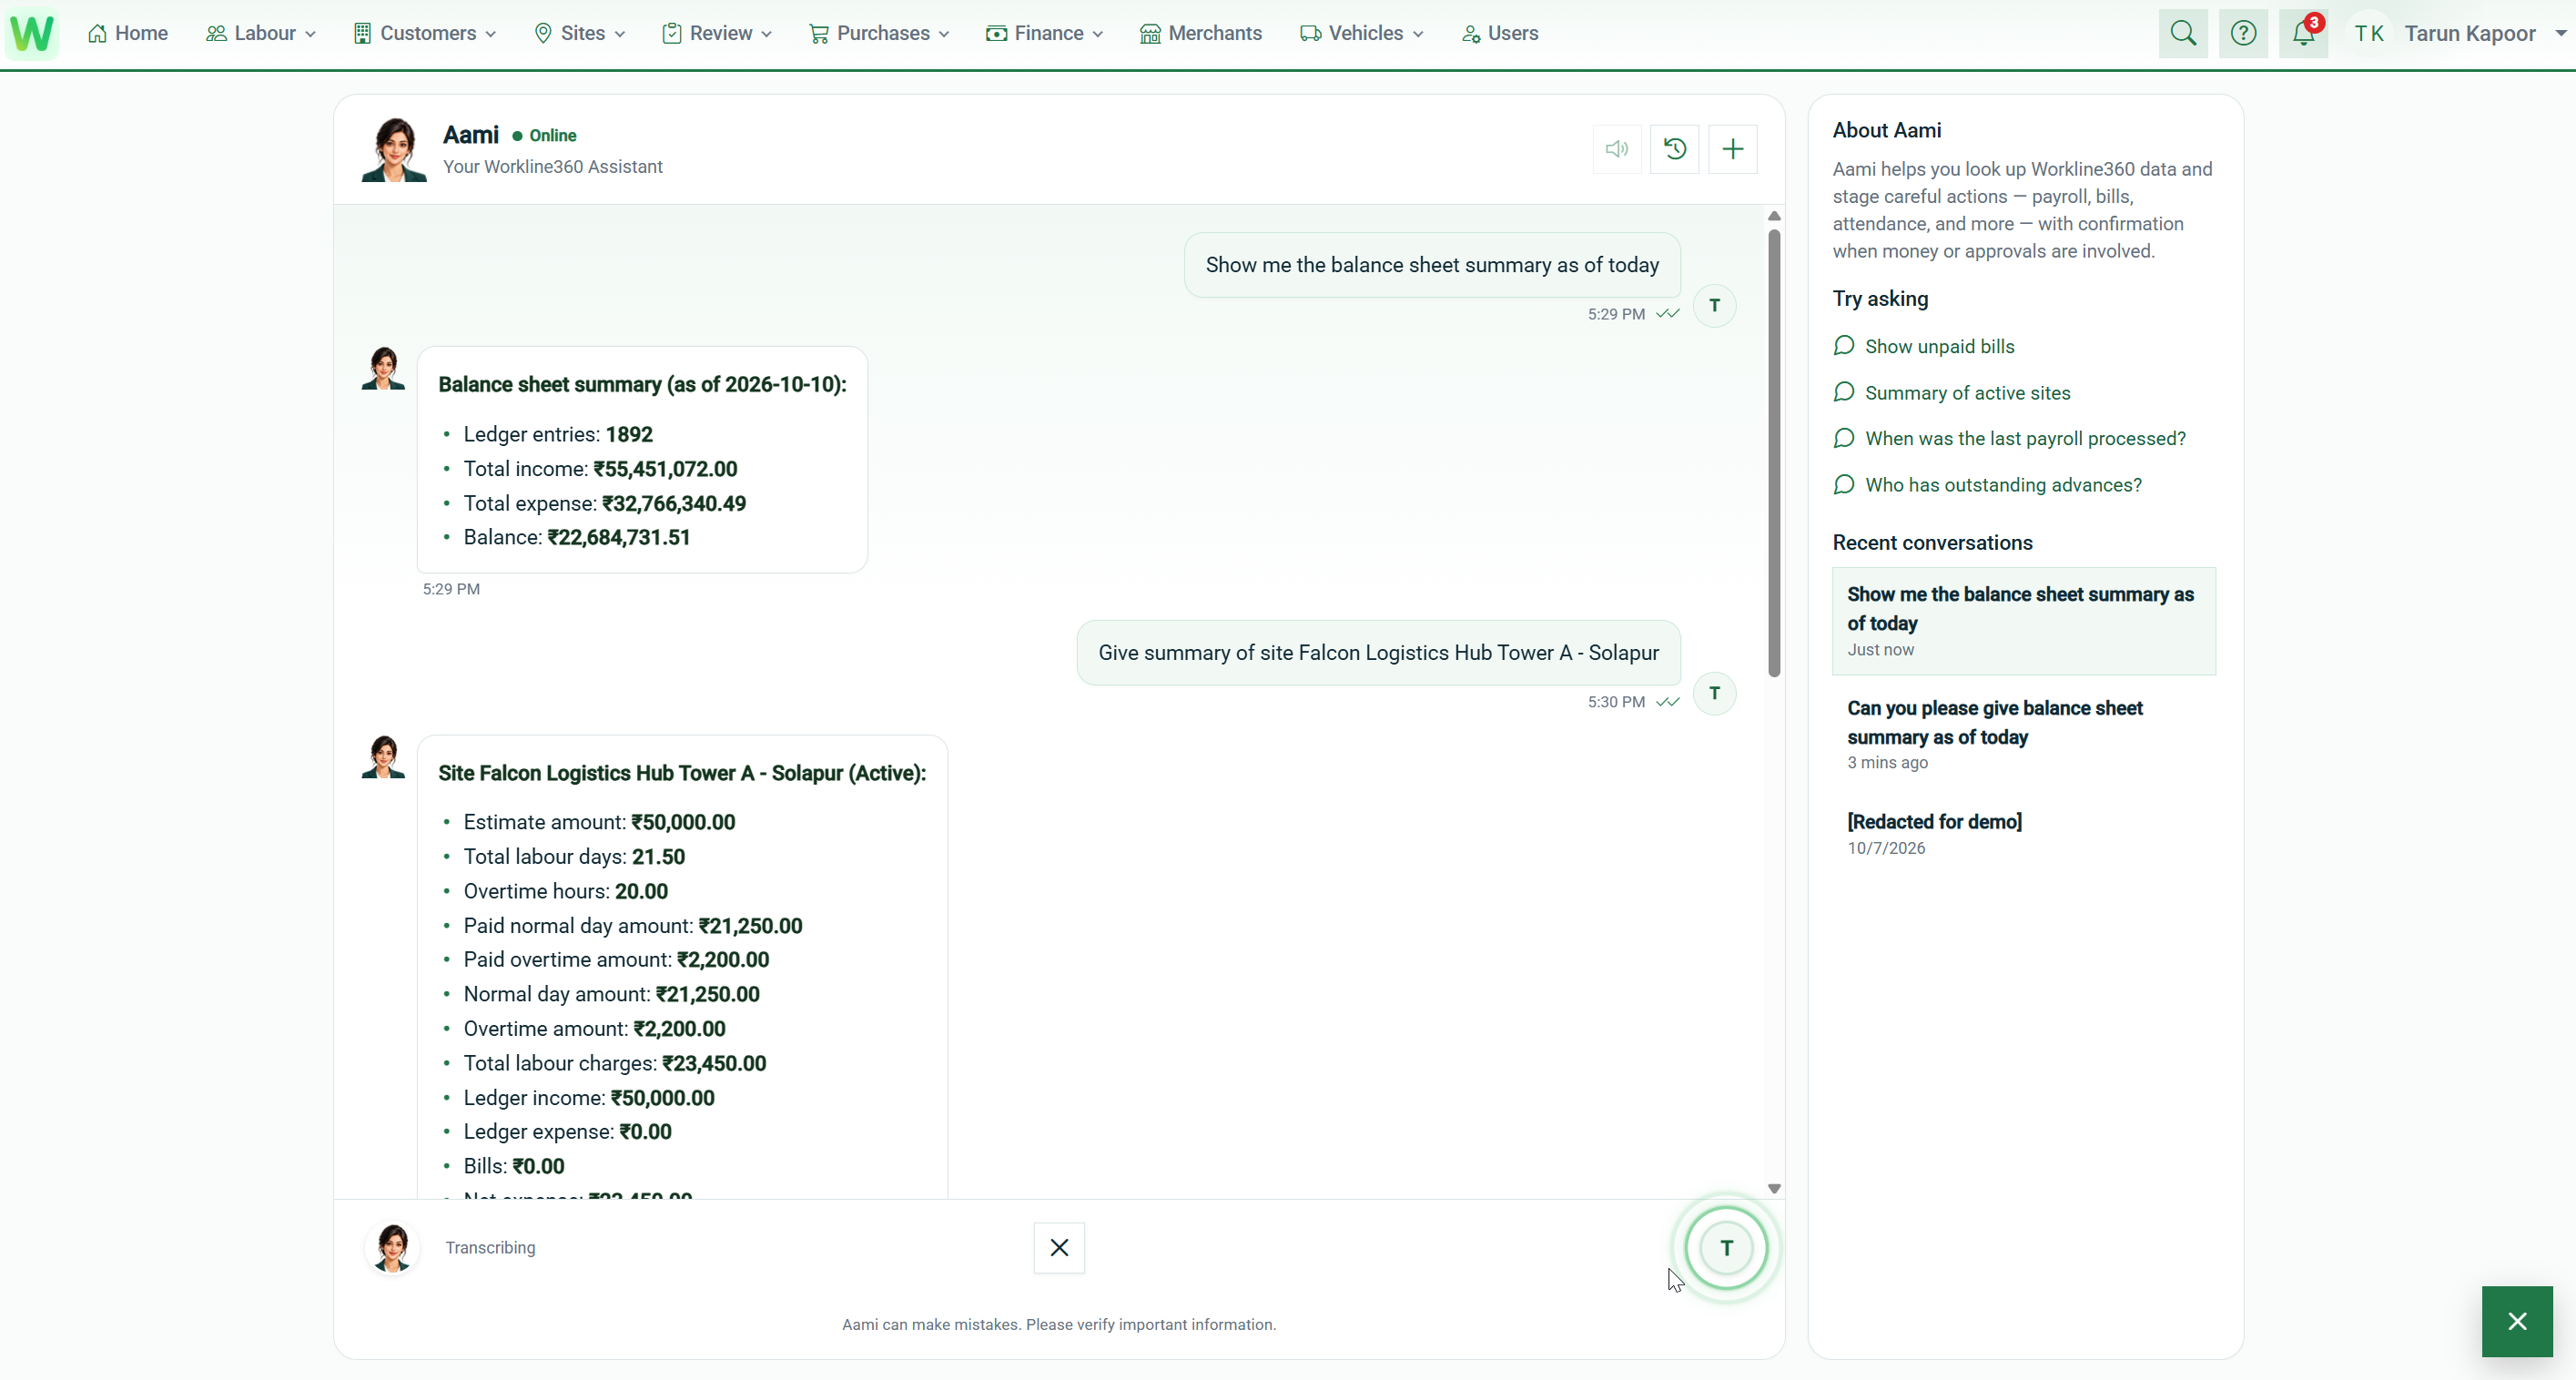Open conversation 'Can you please give balance sheet summary'
The width and height of the screenshot is (2576, 1380).
(2024, 734)
